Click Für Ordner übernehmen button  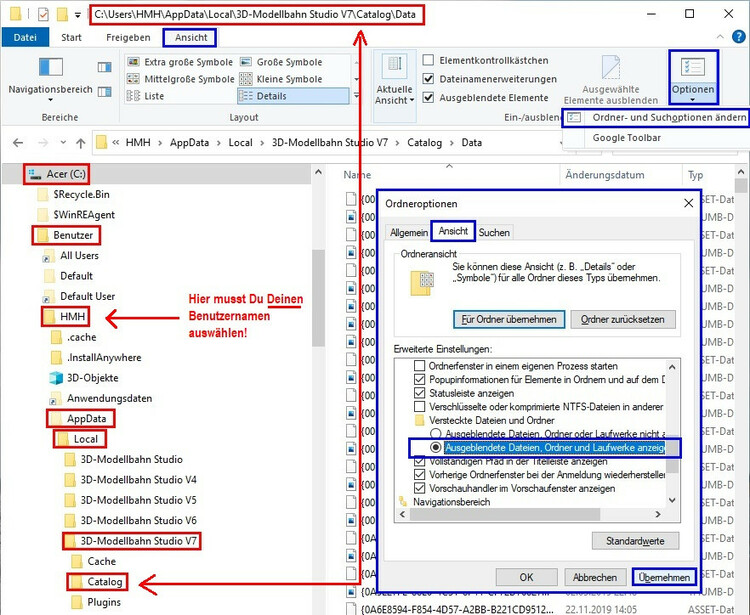(509, 319)
